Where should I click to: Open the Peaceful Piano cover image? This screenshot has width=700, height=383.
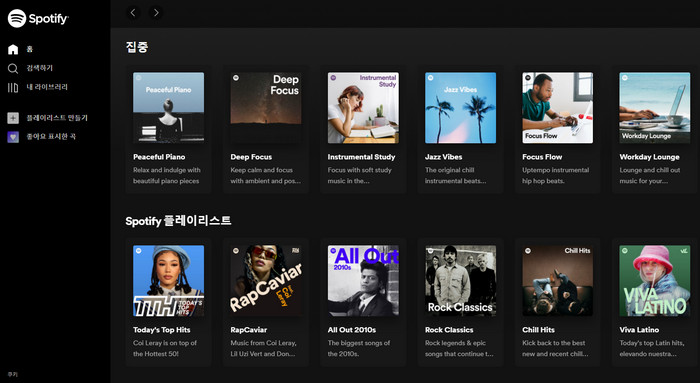(x=168, y=108)
